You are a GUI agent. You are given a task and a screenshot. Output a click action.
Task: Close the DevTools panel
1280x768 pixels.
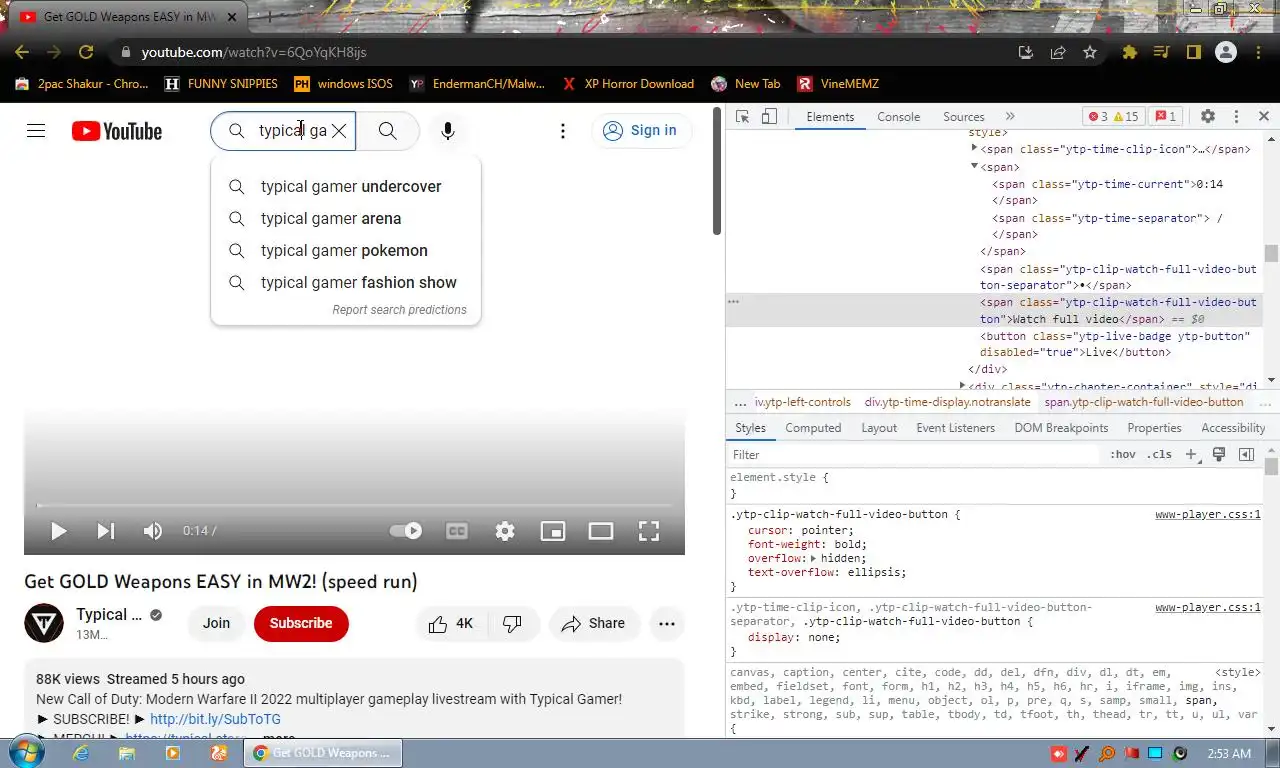click(x=1264, y=117)
